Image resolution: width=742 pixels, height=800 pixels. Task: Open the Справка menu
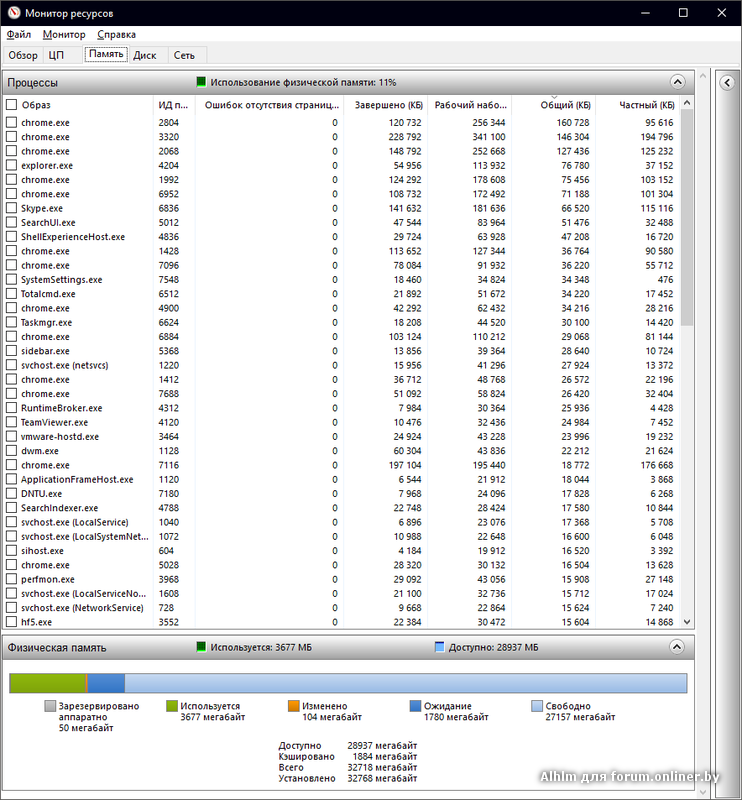[x=116, y=34]
